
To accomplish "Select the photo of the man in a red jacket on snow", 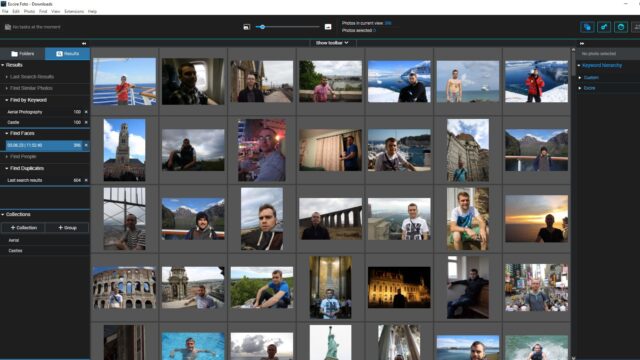I will click(x=536, y=81).
